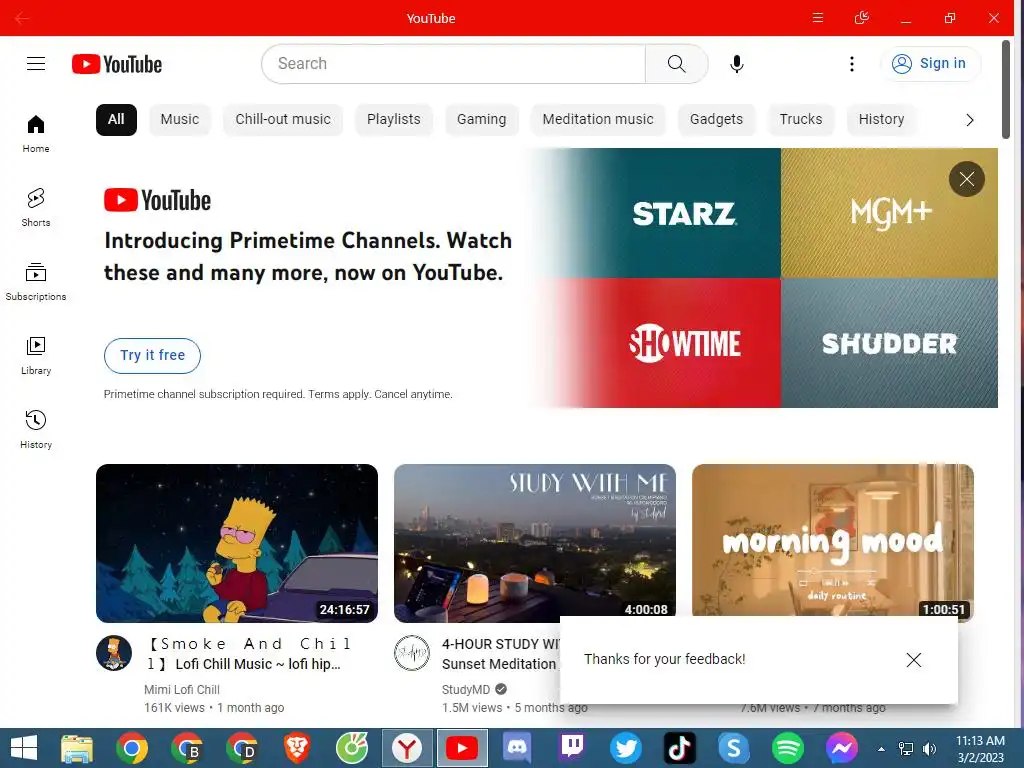Viewport: 1024px width, 768px height.
Task: Select the Gaming filter chip
Action: coord(481,120)
